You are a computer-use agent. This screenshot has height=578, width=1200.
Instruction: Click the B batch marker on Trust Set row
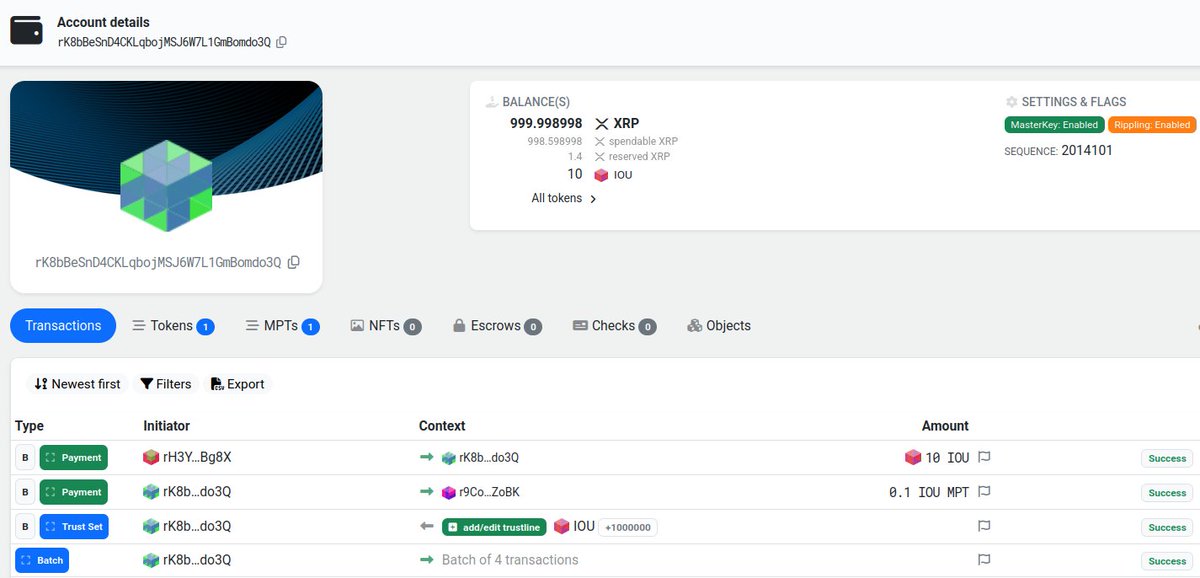point(24,526)
